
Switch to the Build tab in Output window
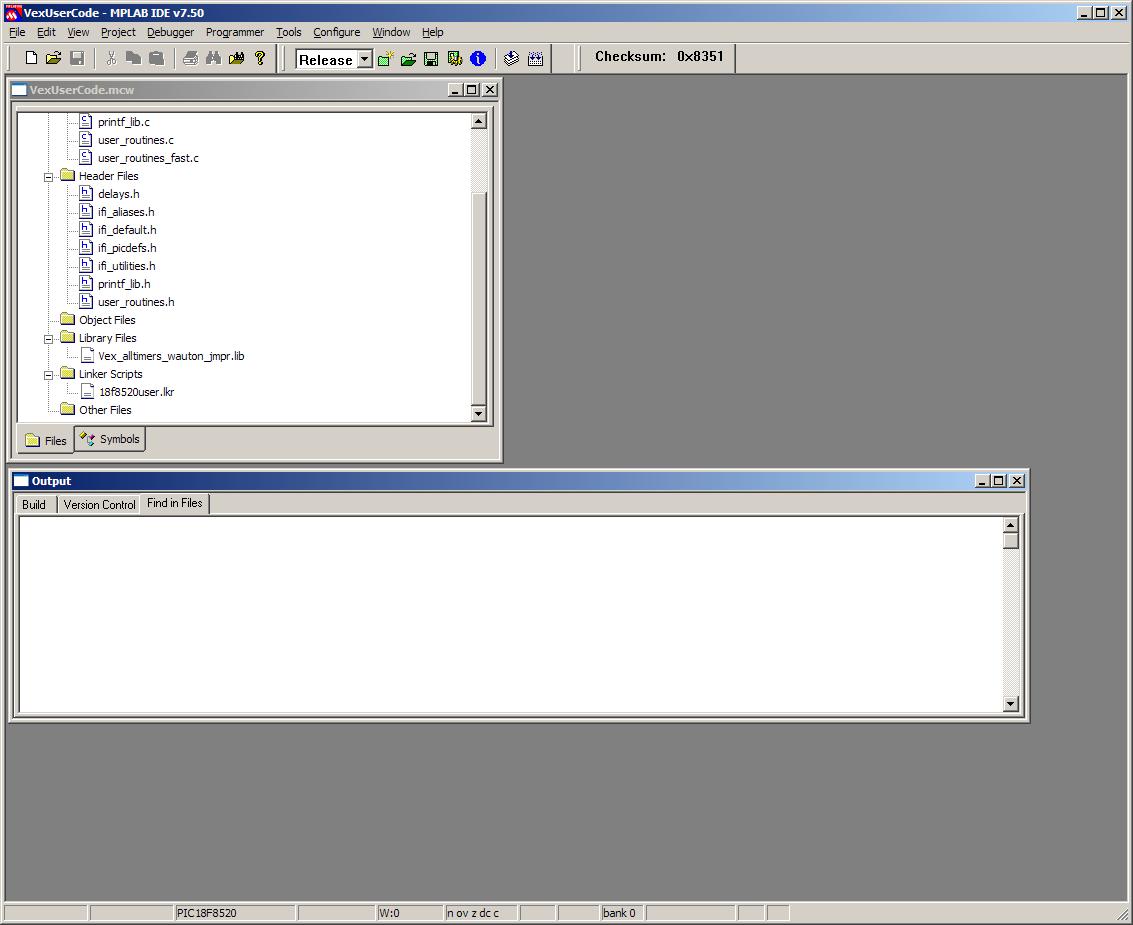34,504
